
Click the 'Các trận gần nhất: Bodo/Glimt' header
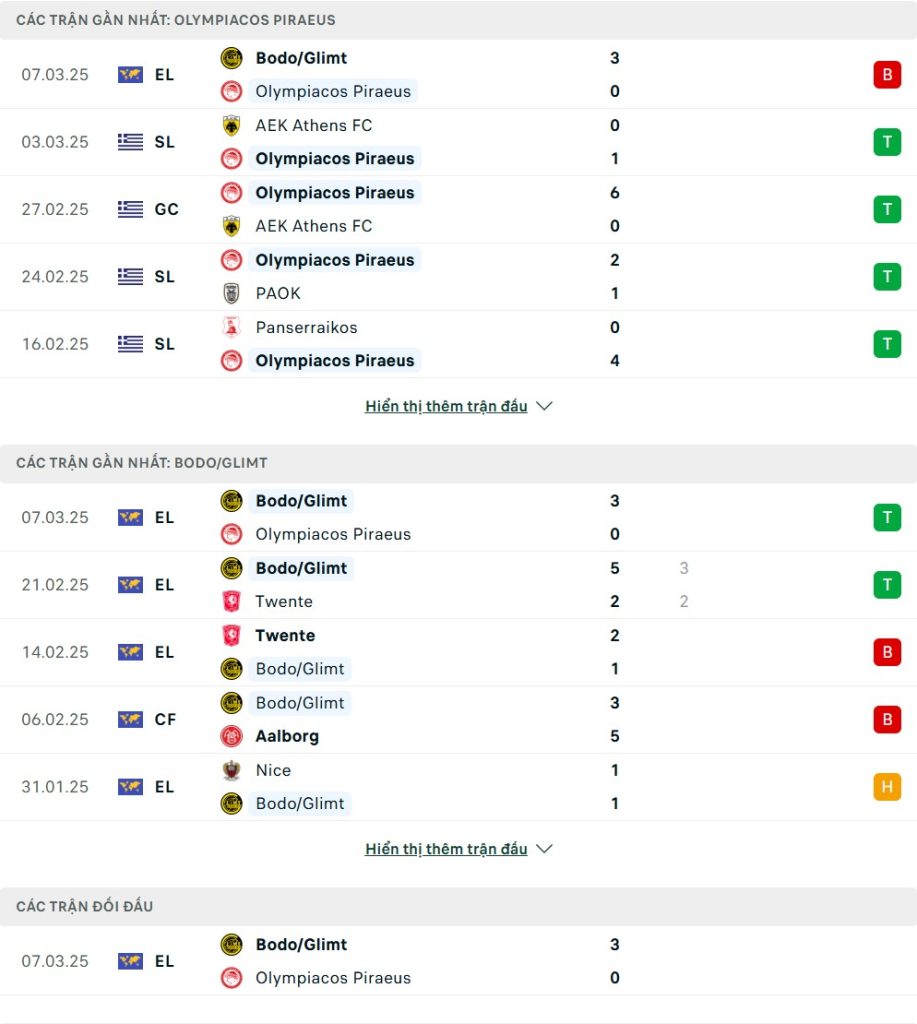pos(142,463)
